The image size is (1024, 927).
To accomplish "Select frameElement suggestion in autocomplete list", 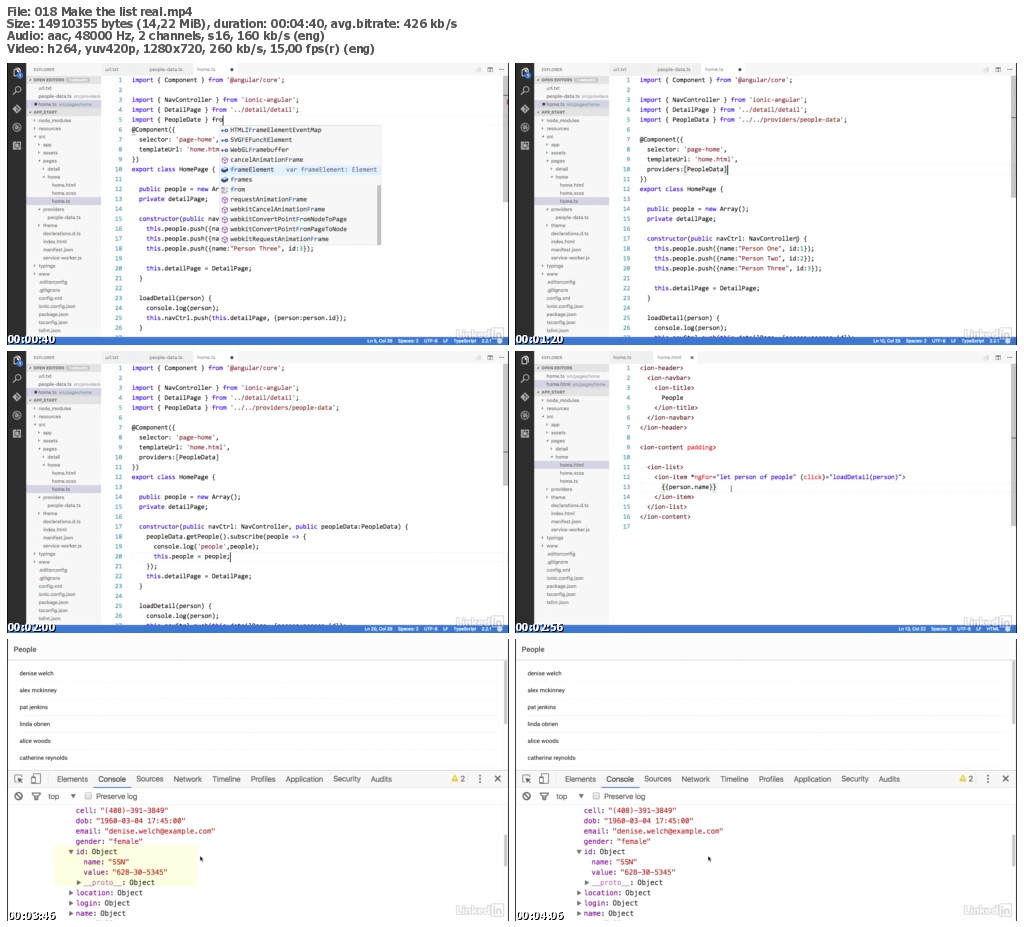I will click(x=298, y=169).
